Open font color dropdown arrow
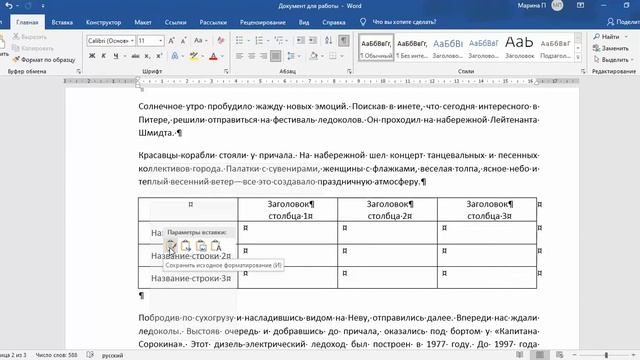Image resolution: width=640 pixels, height=360 pixels. 222,56
